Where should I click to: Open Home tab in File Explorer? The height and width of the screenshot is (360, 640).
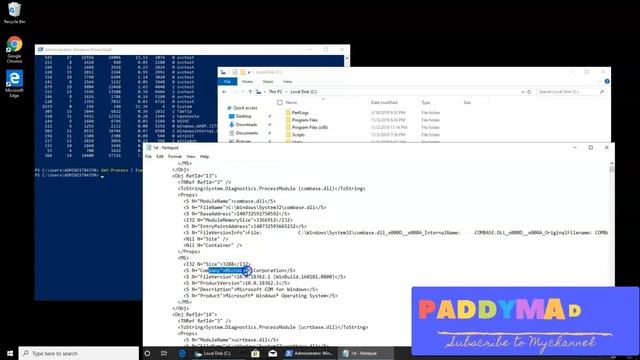pos(247,82)
